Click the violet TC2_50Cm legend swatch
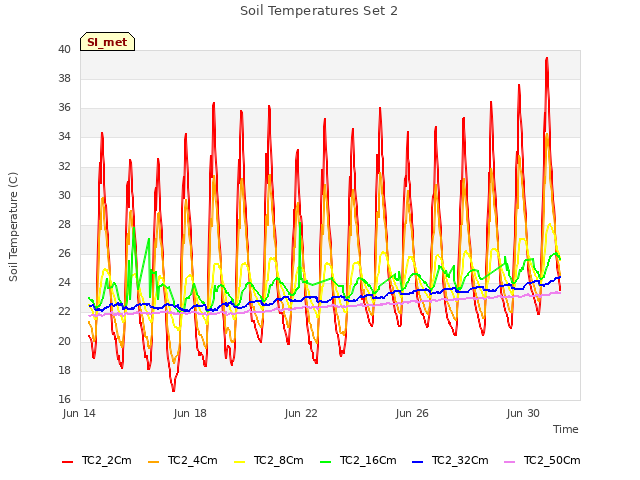This screenshot has height=480, width=640. click(509, 462)
